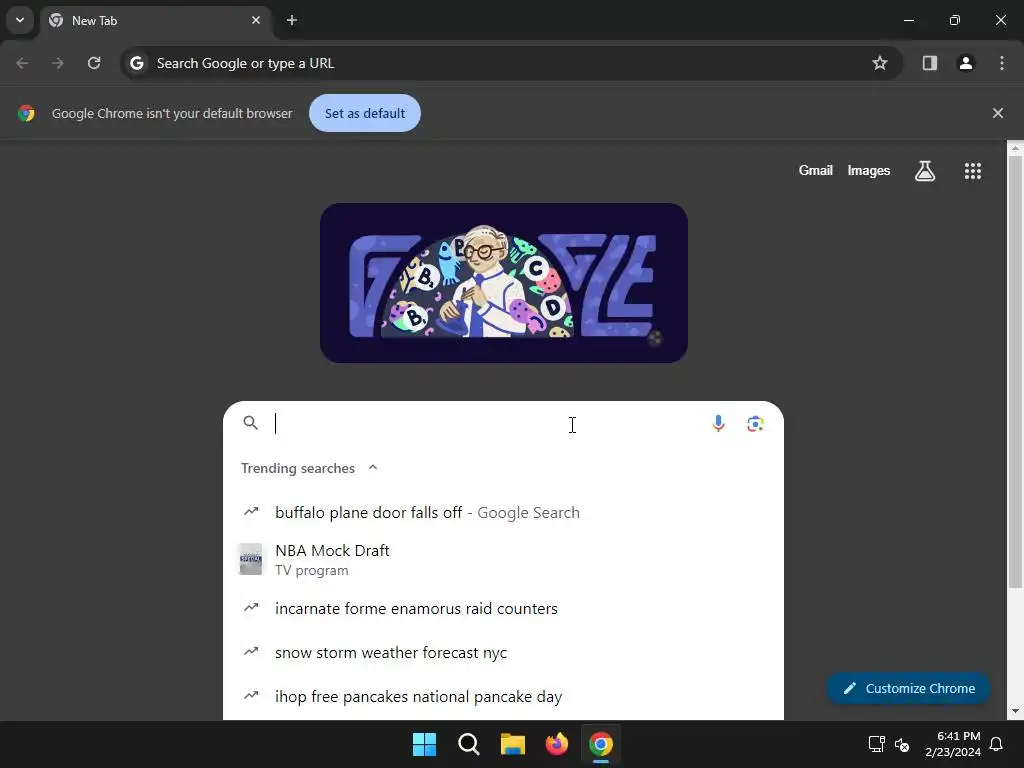1024x768 pixels.
Task: Select the New Tab tab
Action: pyautogui.click(x=155, y=20)
